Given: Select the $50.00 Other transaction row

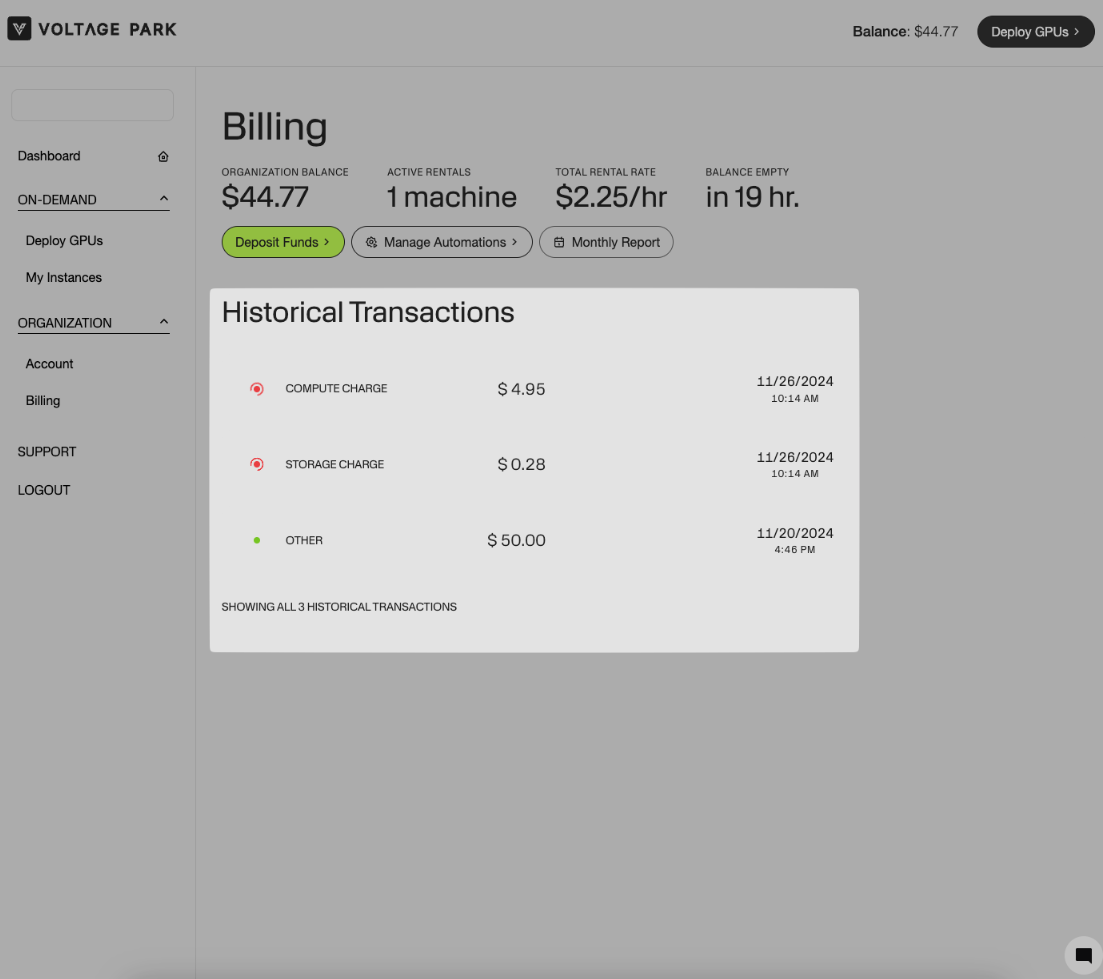Looking at the screenshot, I should 534,540.
